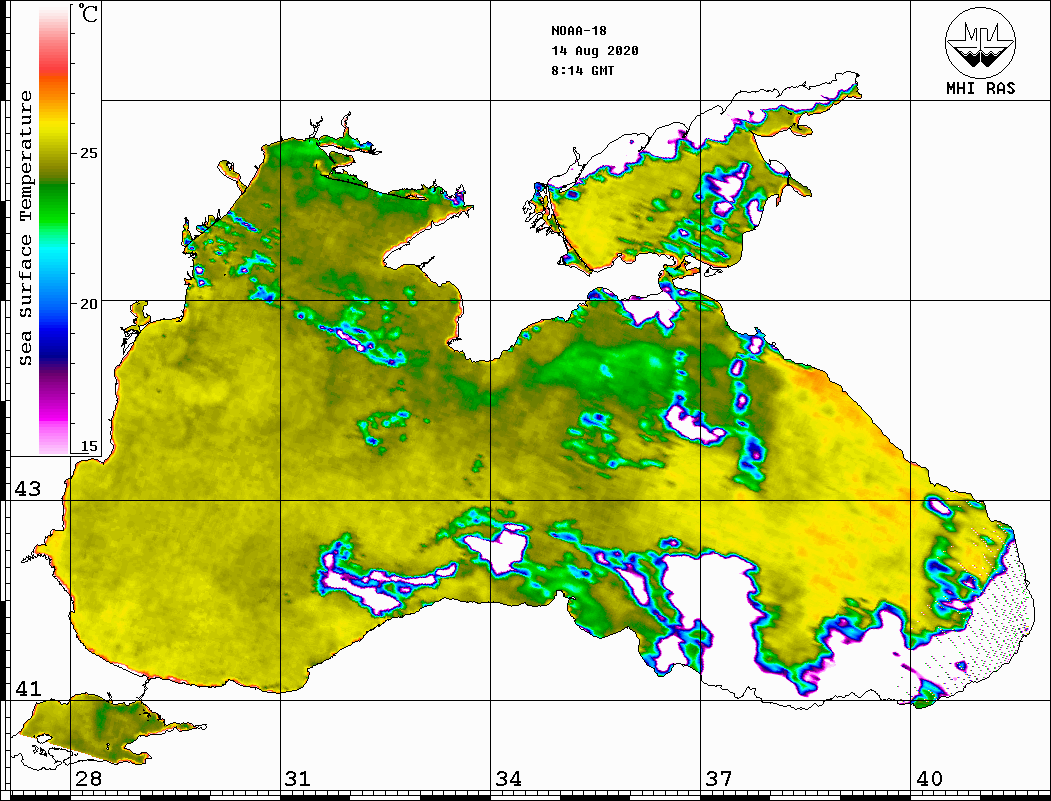Click the Sea of Marmara temperature area
The width and height of the screenshot is (1051, 801).
coord(101,727)
